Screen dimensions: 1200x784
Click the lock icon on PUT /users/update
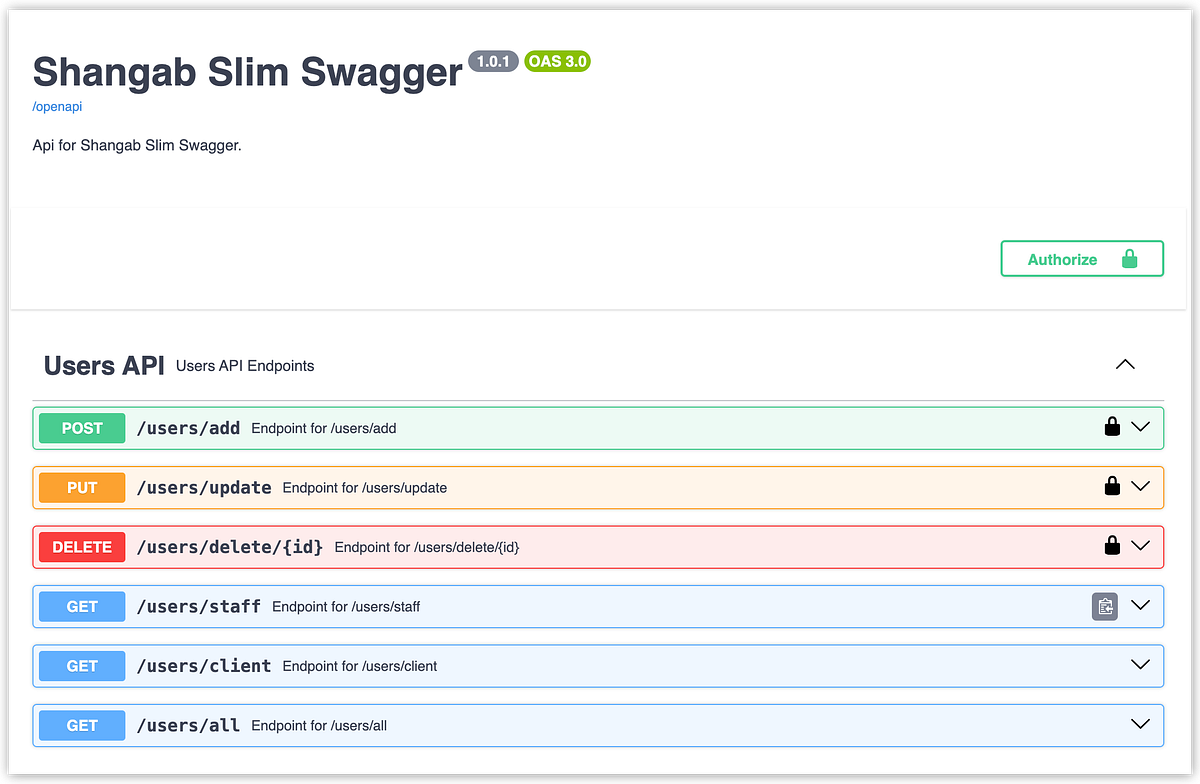click(1112, 486)
